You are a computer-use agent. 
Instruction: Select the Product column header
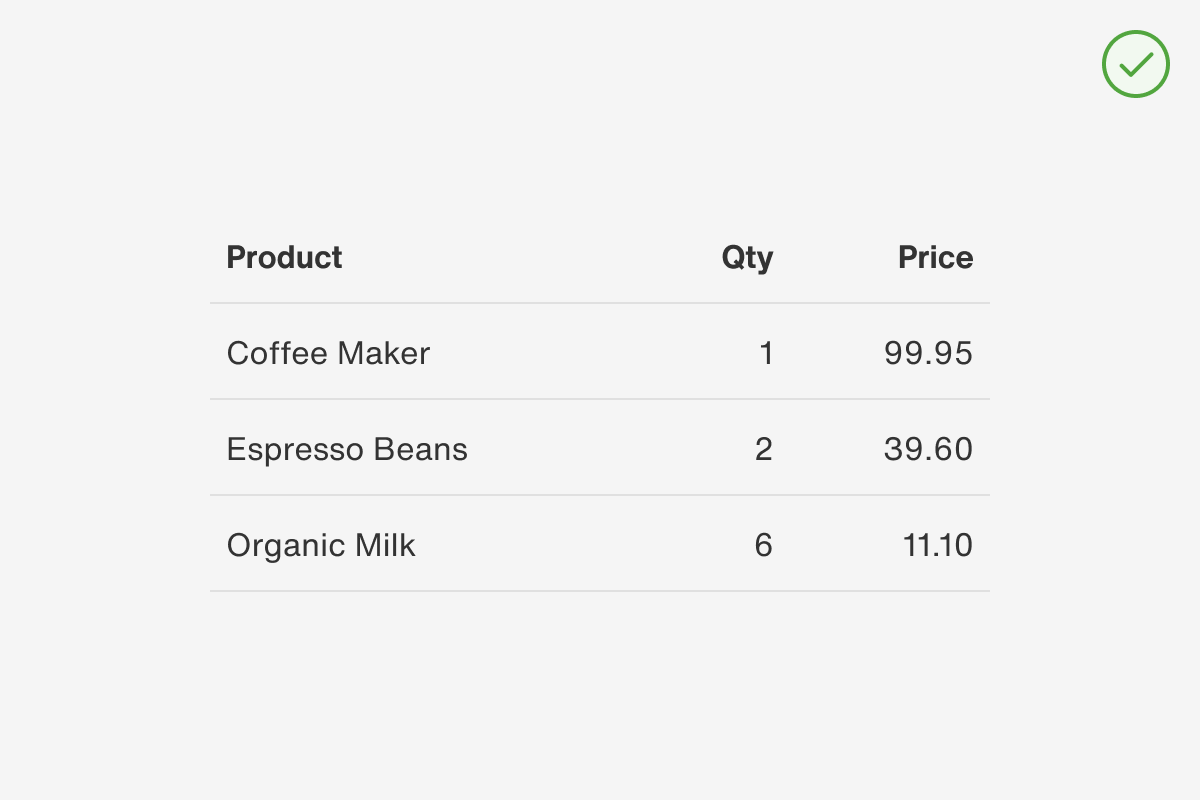coord(284,257)
